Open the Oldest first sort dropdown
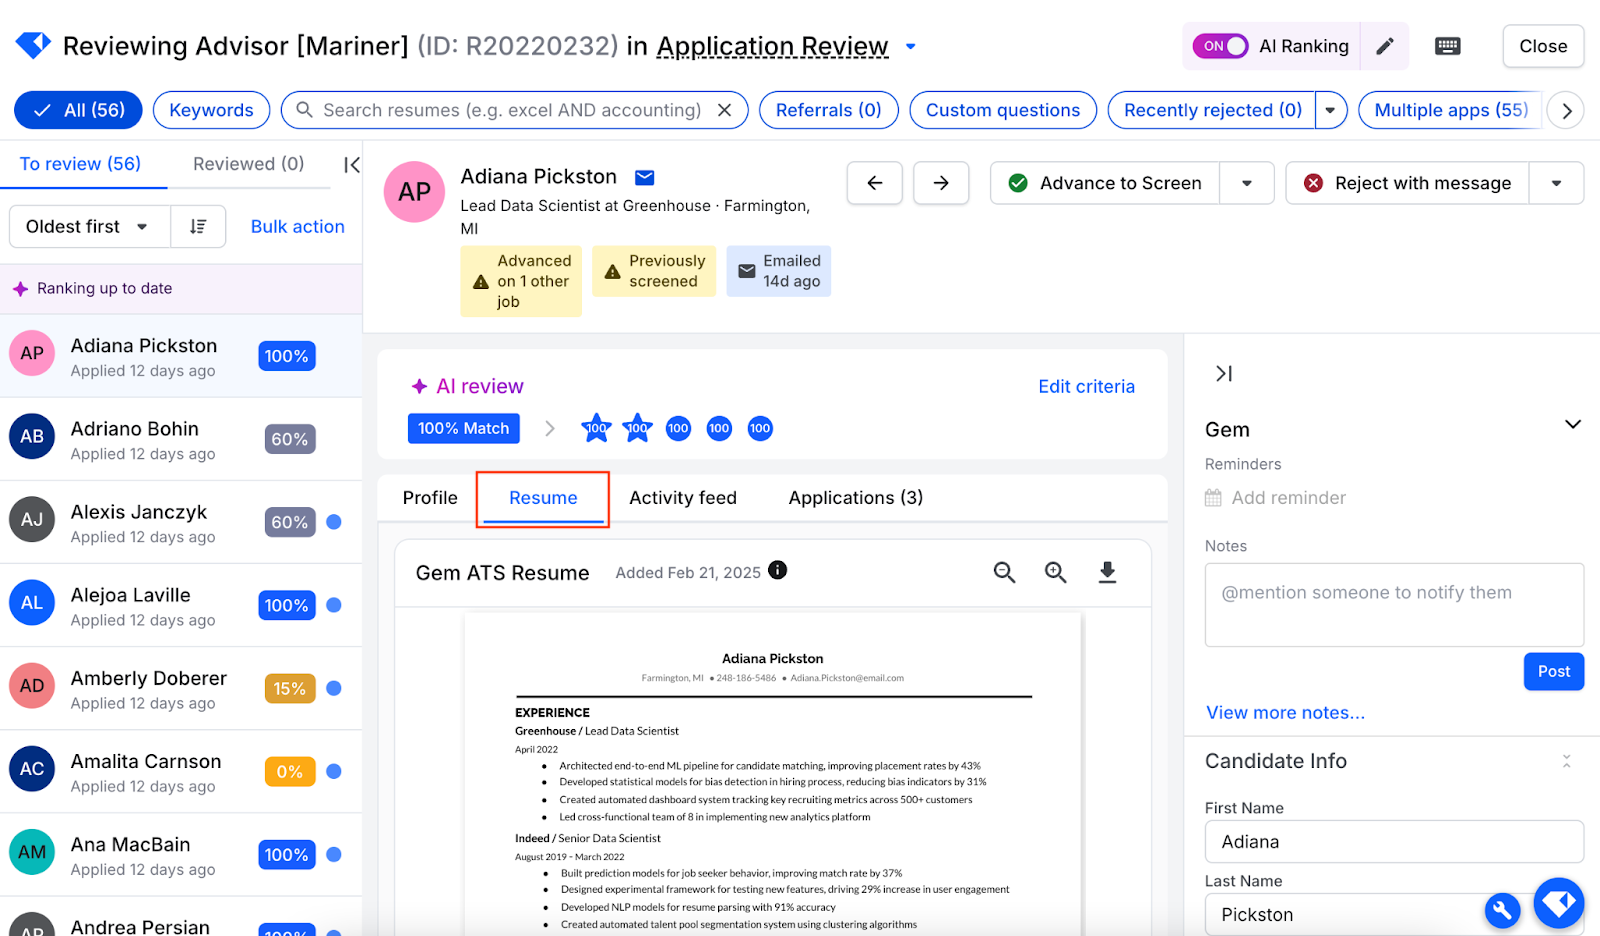Image resolution: width=1600 pixels, height=936 pixels. 90,227
